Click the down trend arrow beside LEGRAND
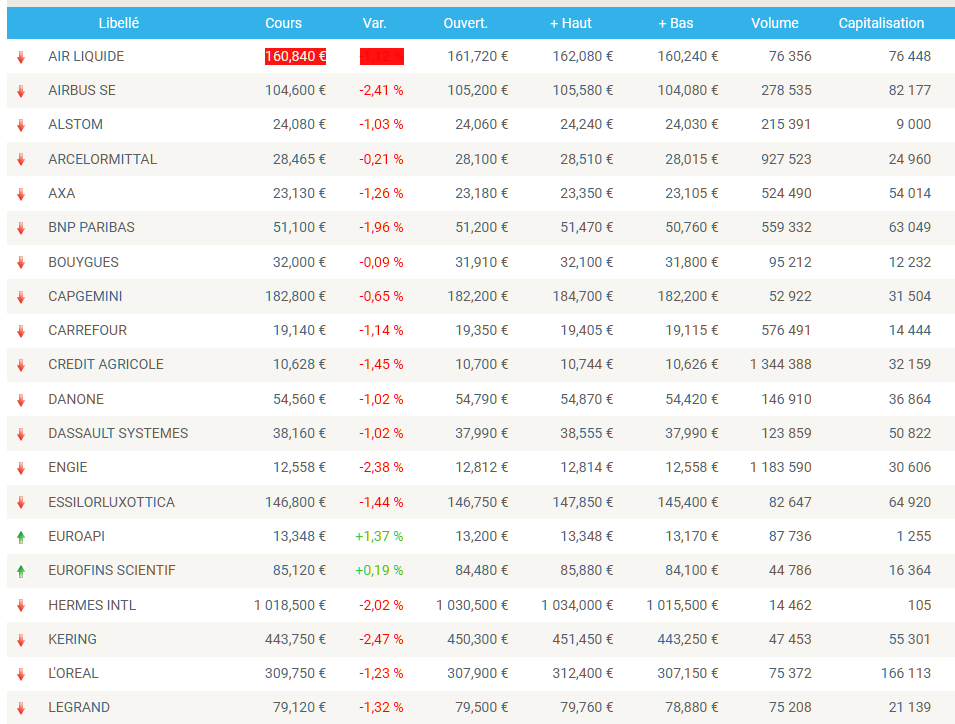Image resolution: width=955 pixels, height=724 pixels. tap(21, 708)
